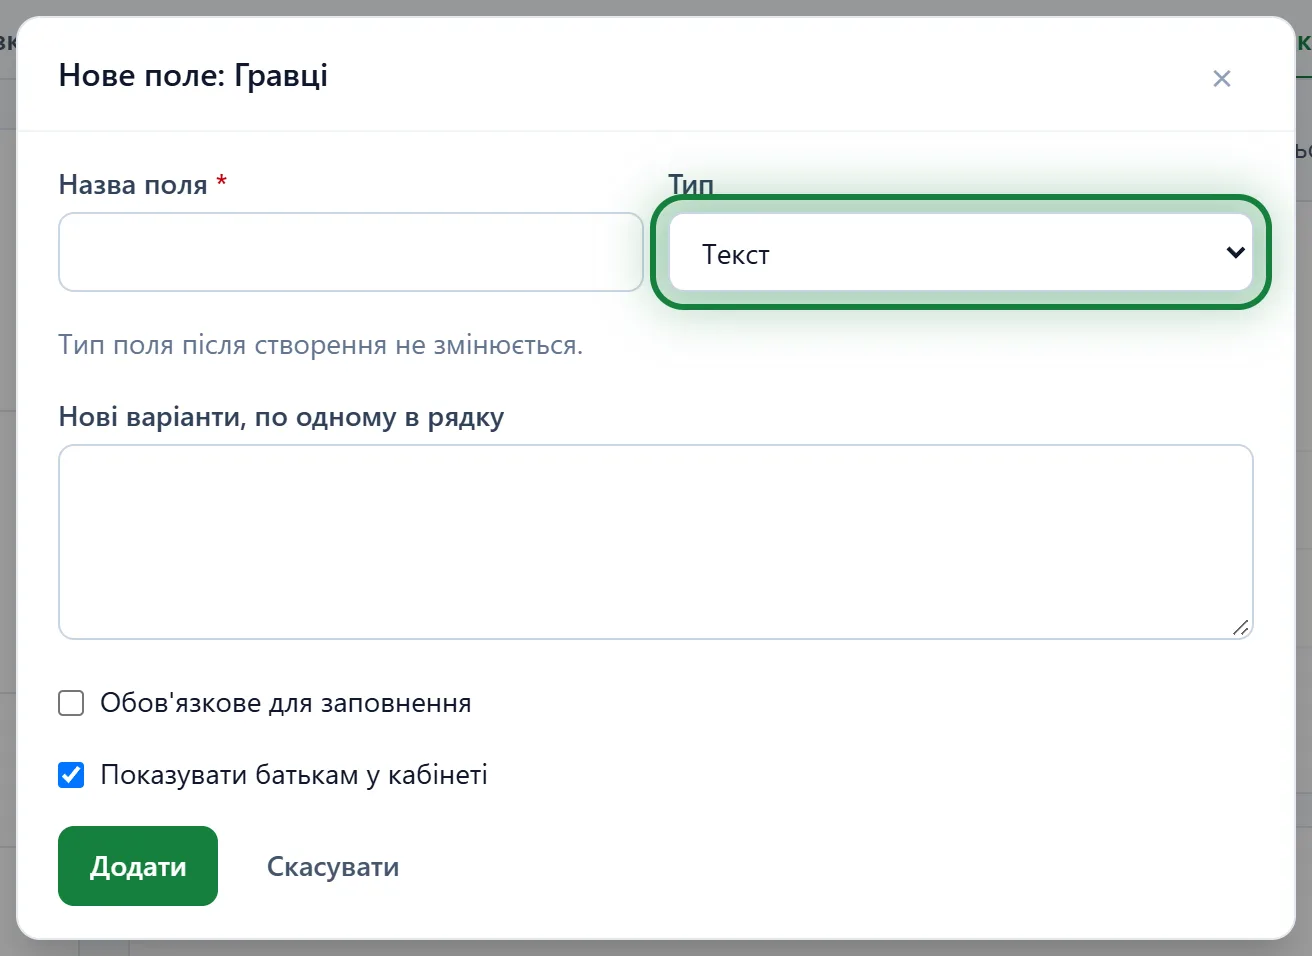Viewport: 1312px width, 956px height.
Task: Focus the Назва поля text input
Action: pos(351,252)
